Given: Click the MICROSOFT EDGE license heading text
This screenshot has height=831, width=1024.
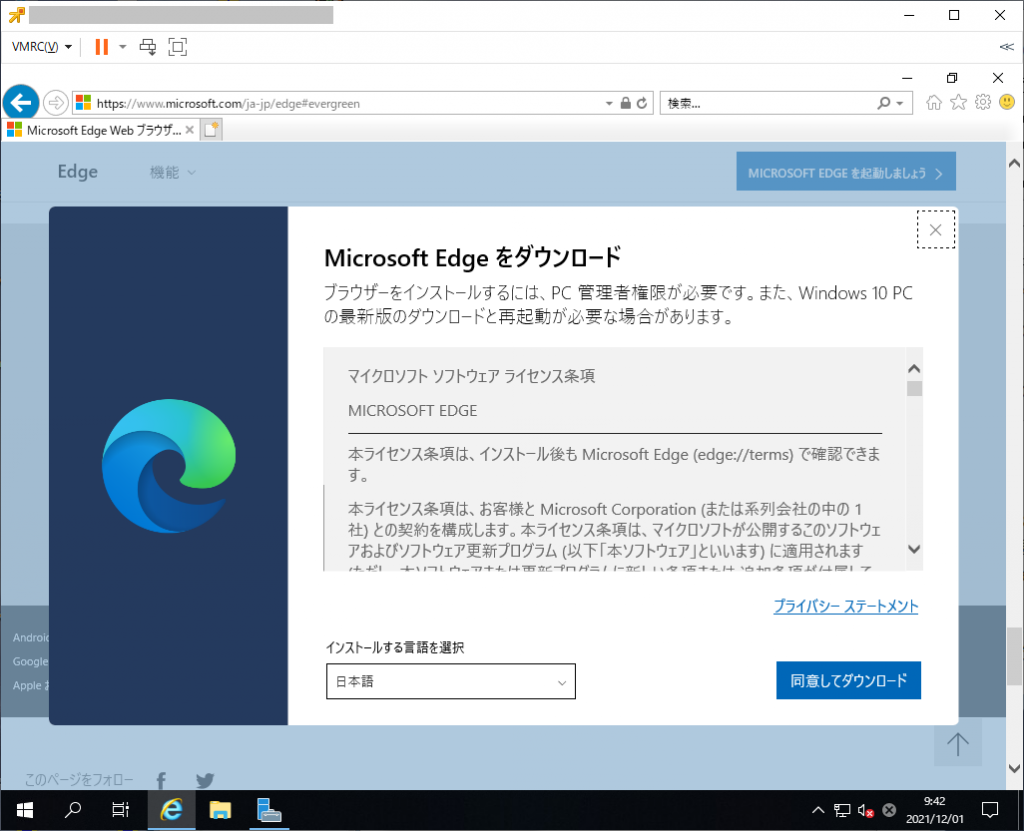Looking at the screenshot, I should pos(412,410).
